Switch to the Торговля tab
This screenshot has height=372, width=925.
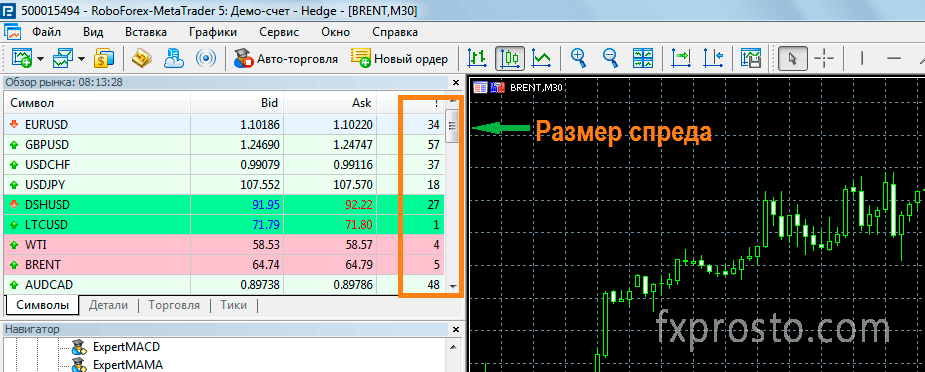point(174,305)
